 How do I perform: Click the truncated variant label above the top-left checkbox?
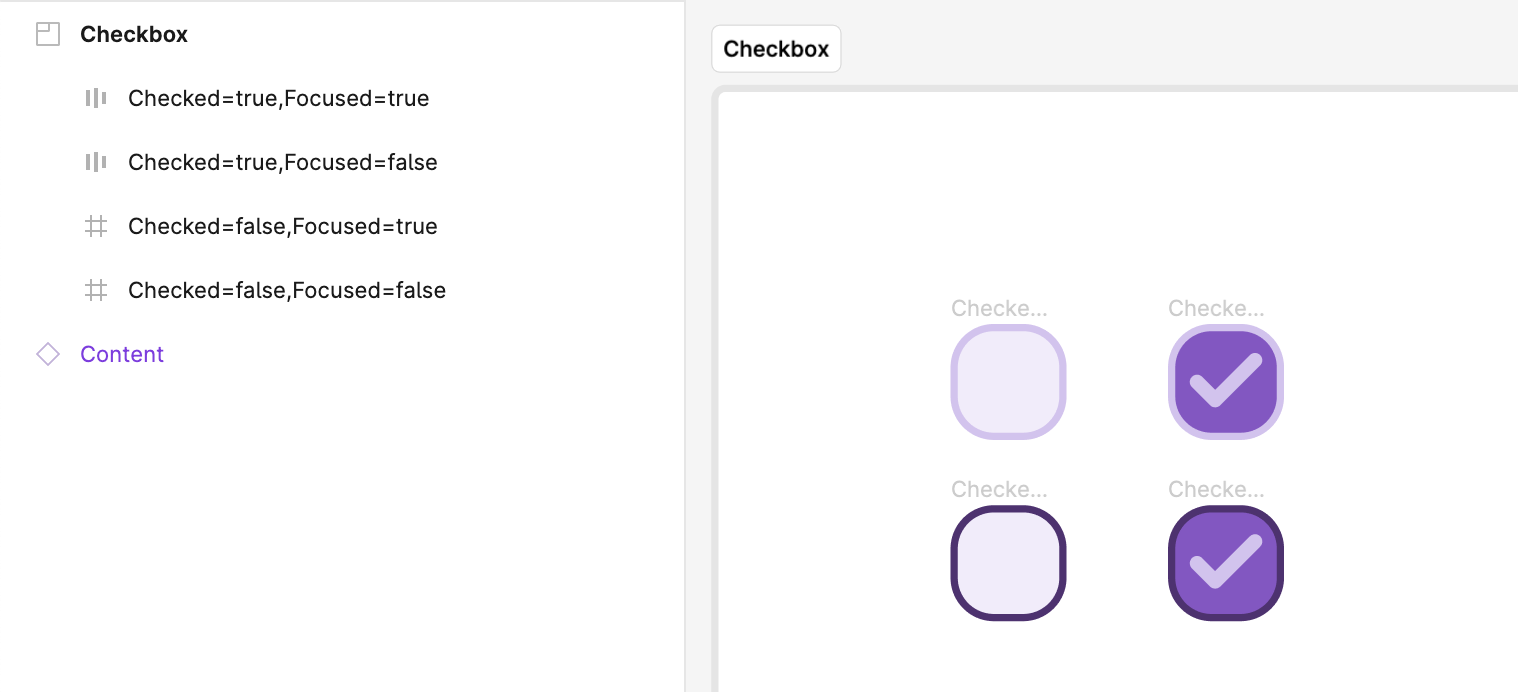tap(999, 308)
